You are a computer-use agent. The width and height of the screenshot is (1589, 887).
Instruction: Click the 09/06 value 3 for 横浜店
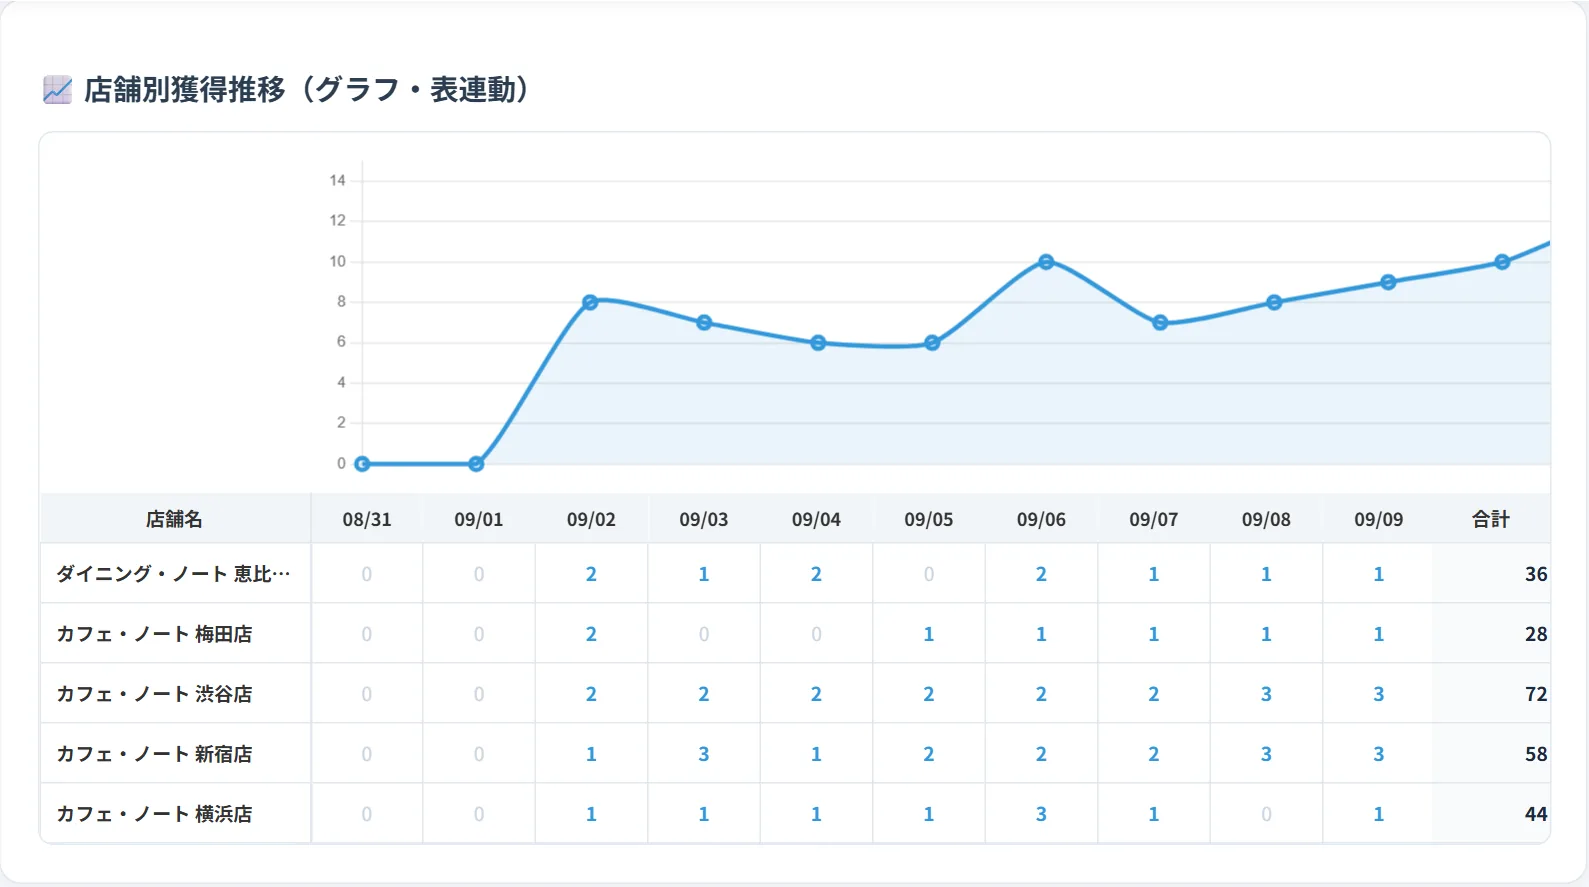point(1041,814)
